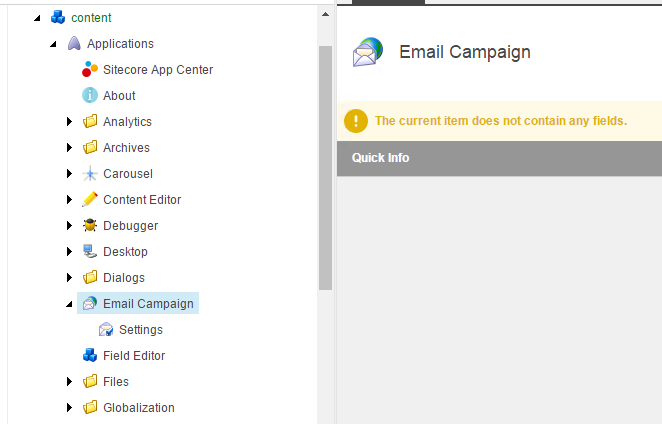
Task: Expand the Analytics folder node
Action: pos(69,122)
